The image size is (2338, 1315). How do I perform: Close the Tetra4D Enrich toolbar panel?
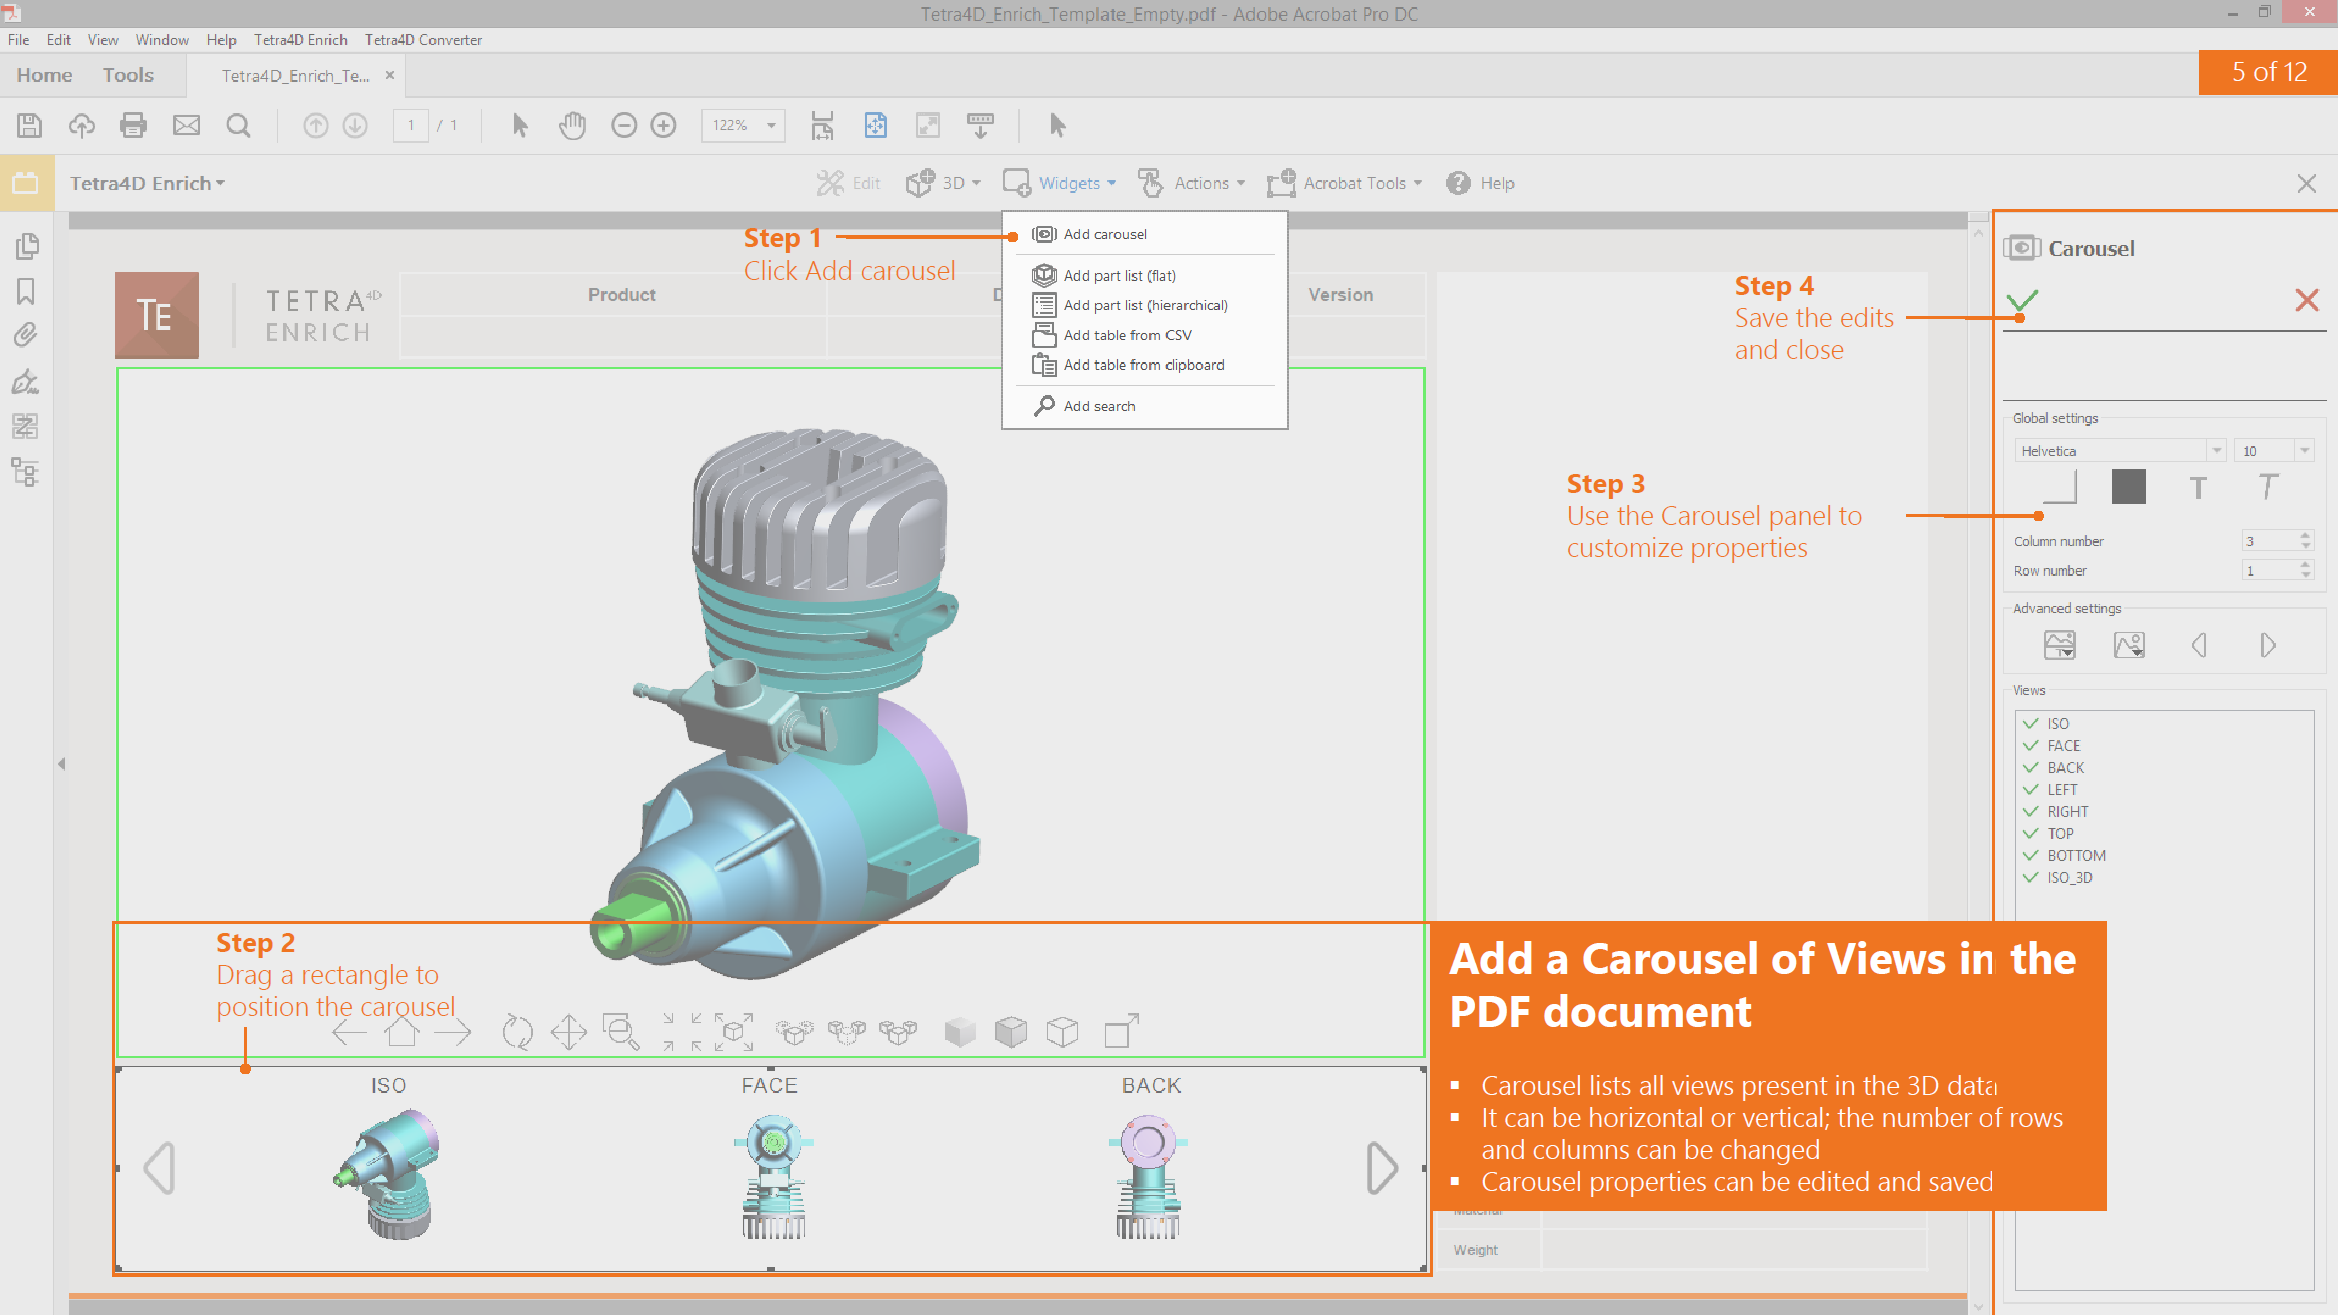2306,183
